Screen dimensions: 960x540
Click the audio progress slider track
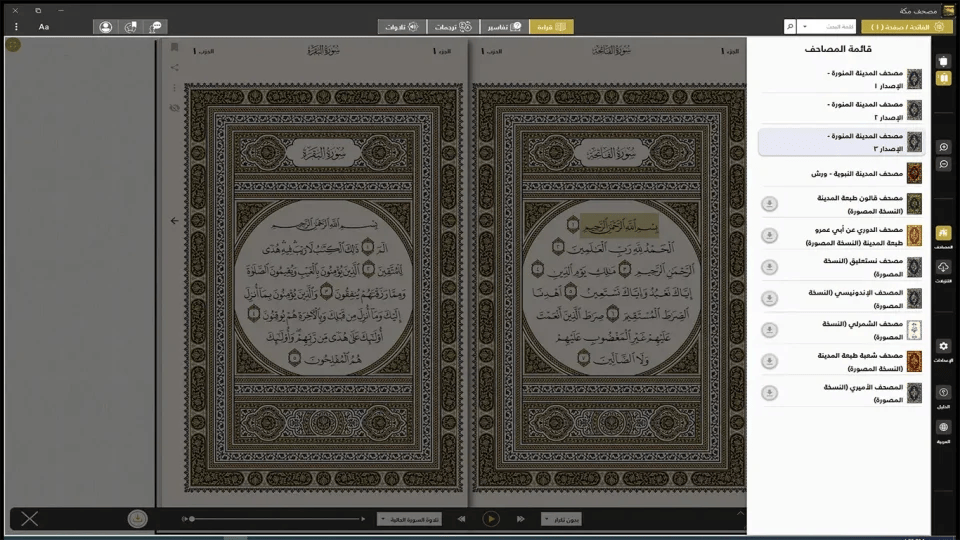click(277, 519)
